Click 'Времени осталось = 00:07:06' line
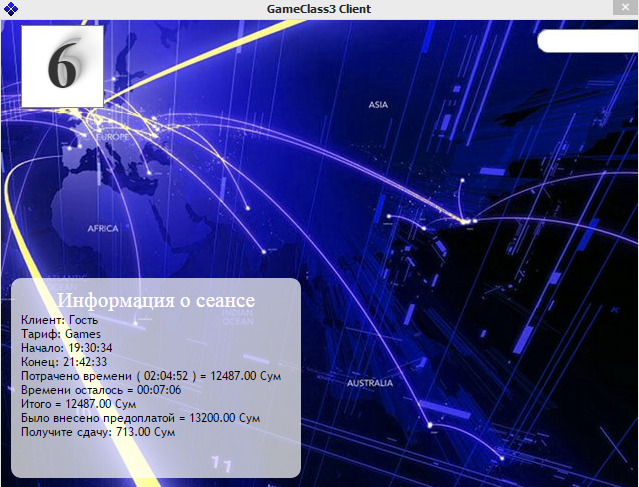 pyautogui.click(x=101, y=390)
